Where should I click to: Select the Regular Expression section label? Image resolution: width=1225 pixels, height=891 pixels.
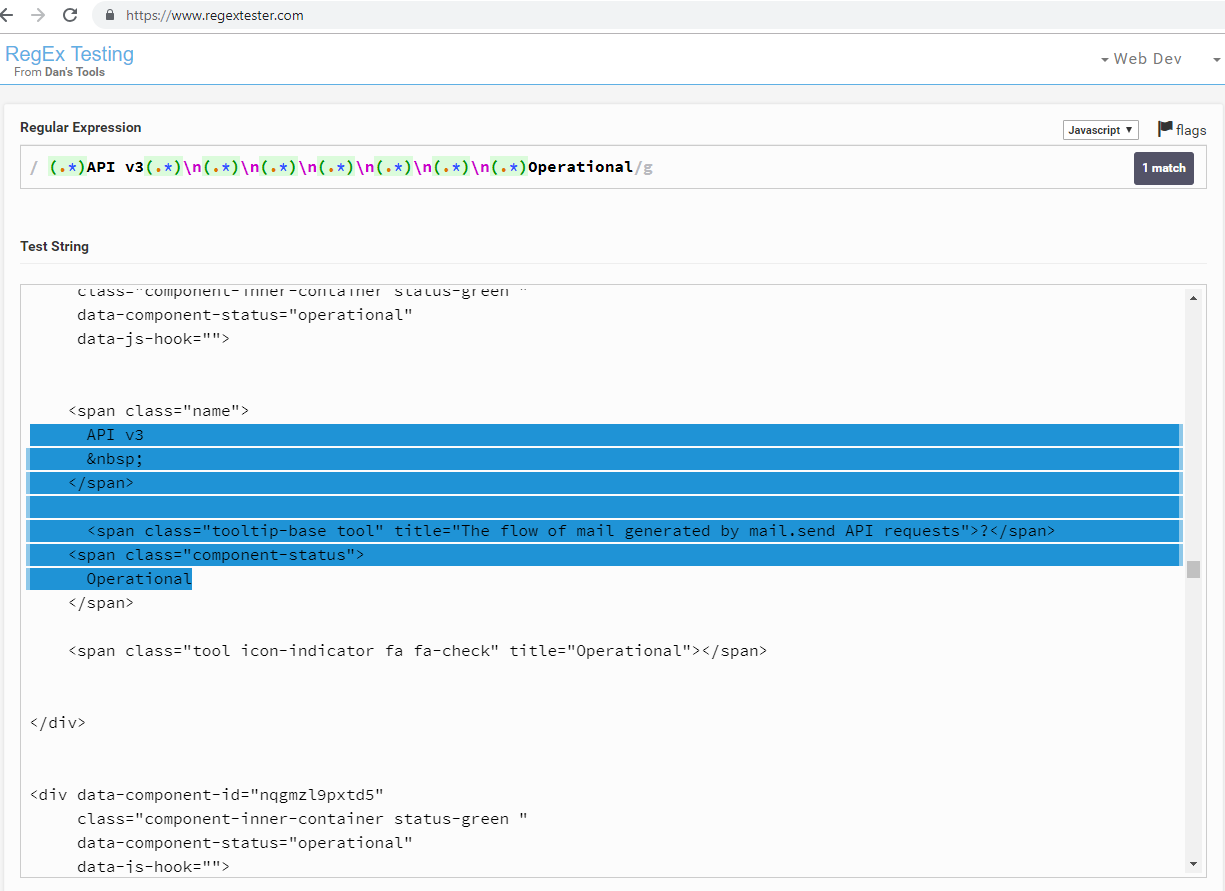tap(80, 127)
